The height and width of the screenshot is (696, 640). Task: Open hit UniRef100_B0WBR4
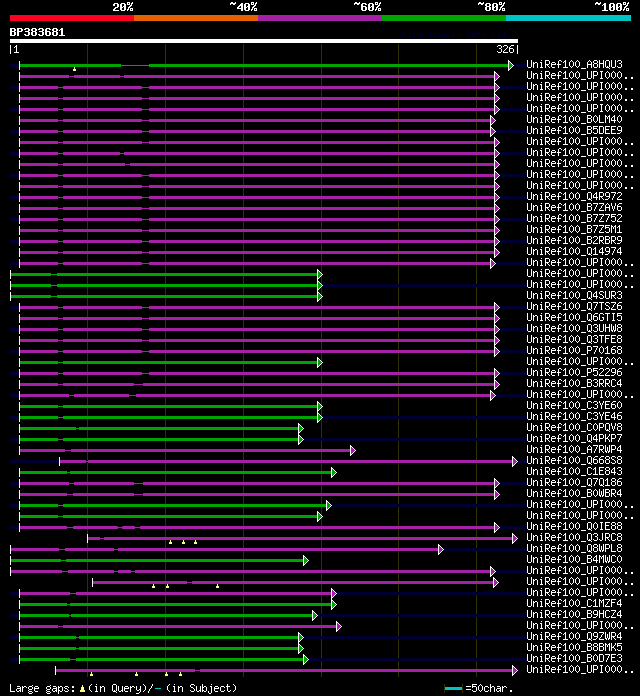[574, 493]
